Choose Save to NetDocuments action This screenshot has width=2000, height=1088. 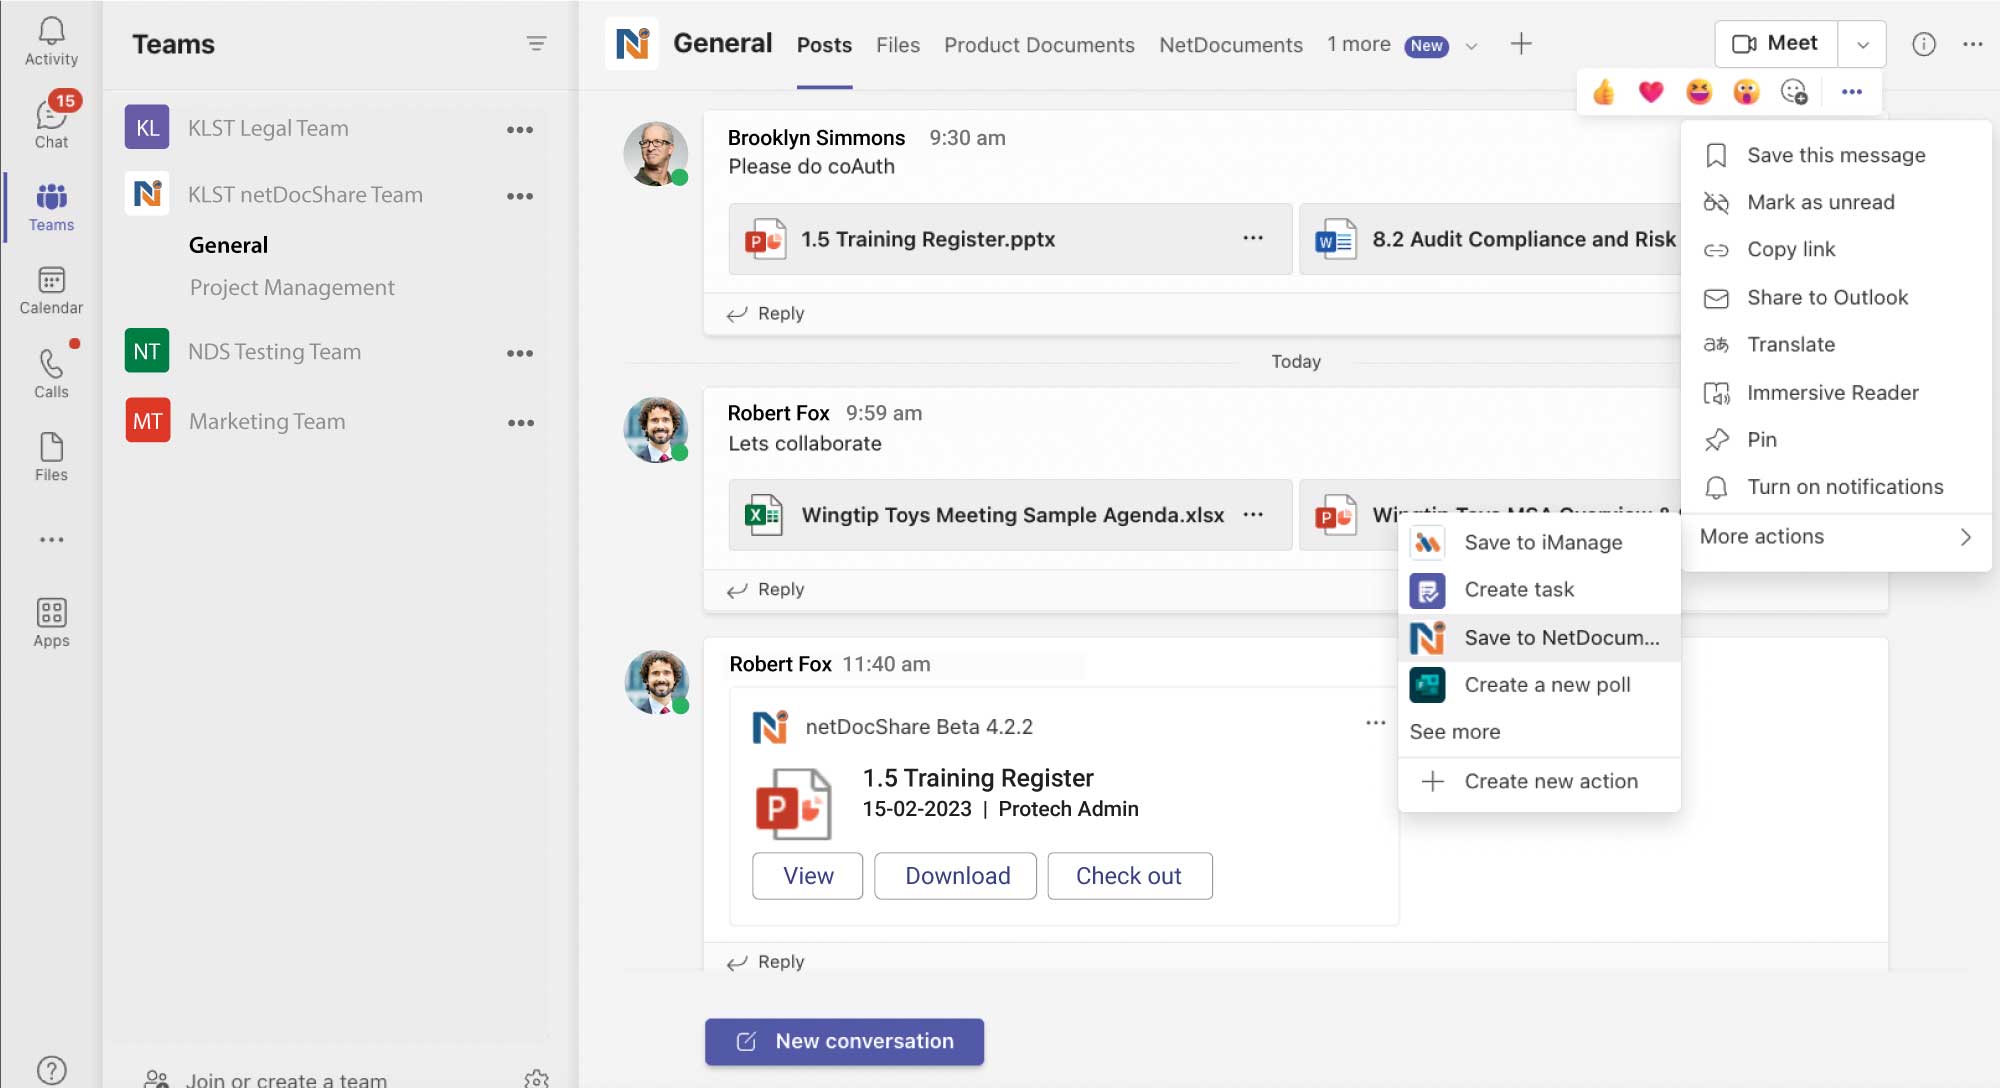(1539, 637)
